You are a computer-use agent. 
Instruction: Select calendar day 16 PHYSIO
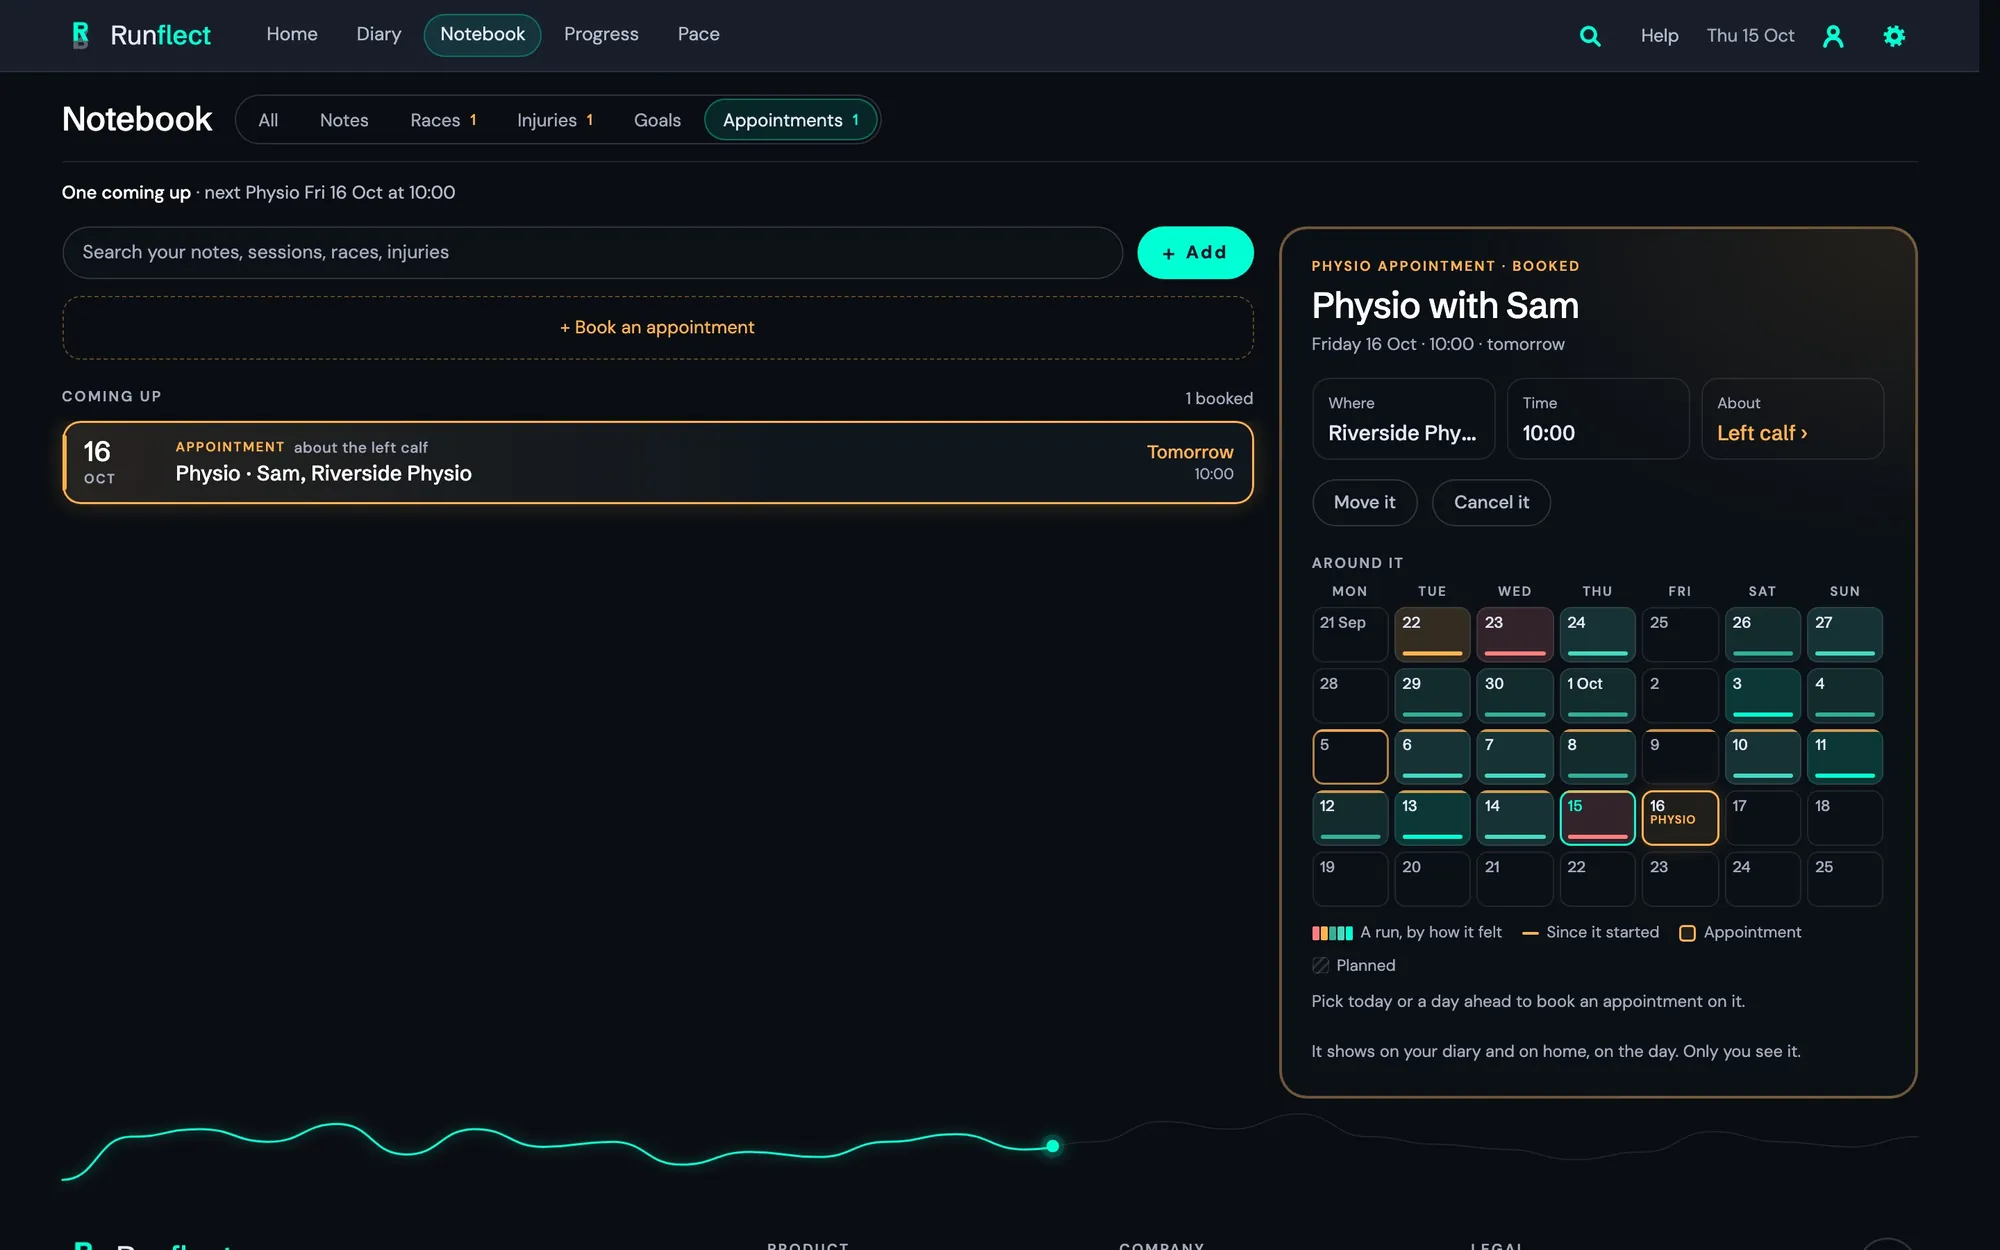(x=1680, y=818)
